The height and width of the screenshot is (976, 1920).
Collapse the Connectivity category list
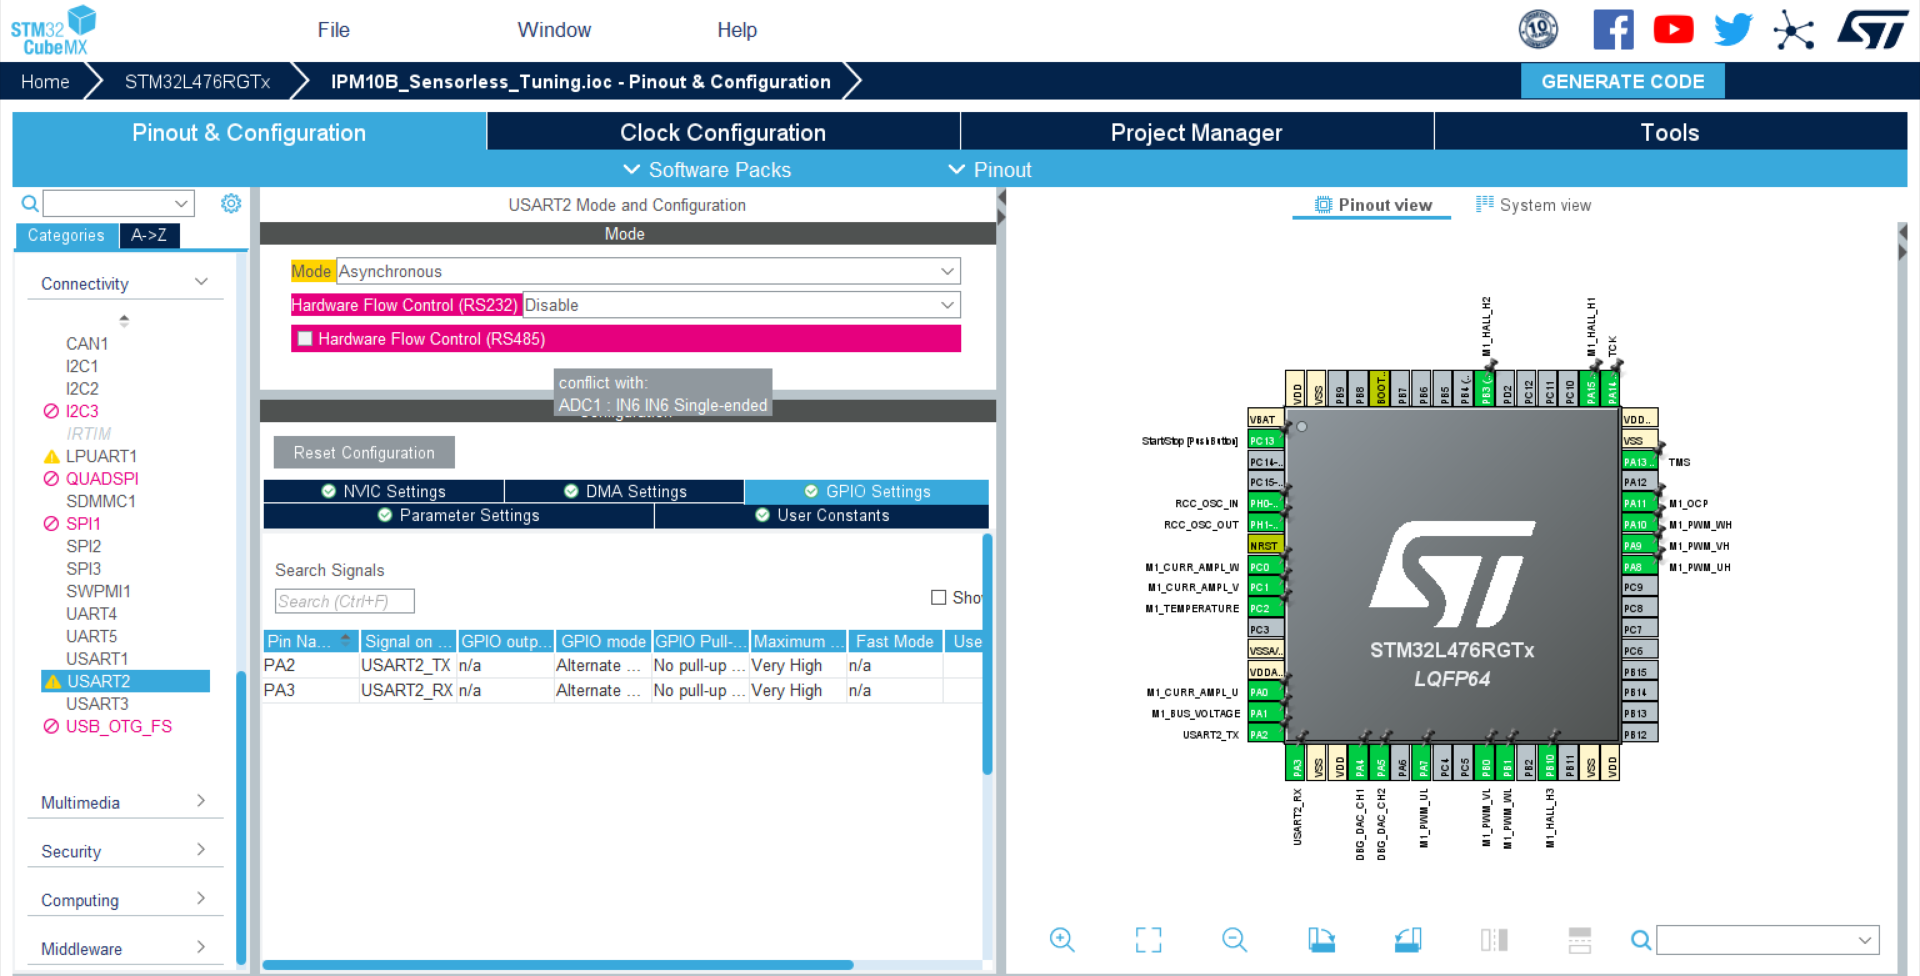(201, 282)
